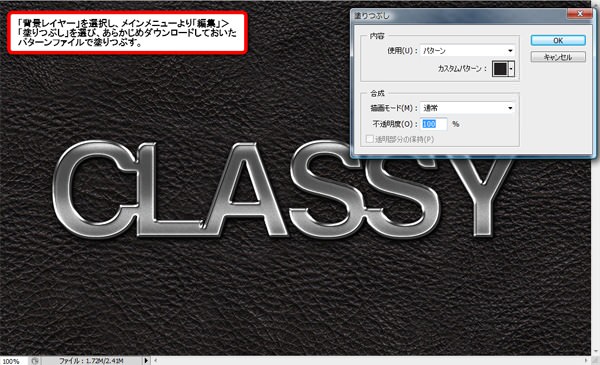
Task: Click the custom pattern dark swatch
Action: pyautogui.click(x=501, y=69)
